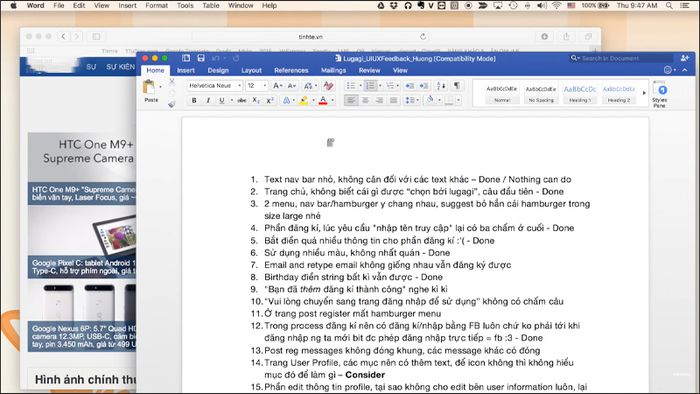Apply the No Spacing style

[x=541, y=94]
